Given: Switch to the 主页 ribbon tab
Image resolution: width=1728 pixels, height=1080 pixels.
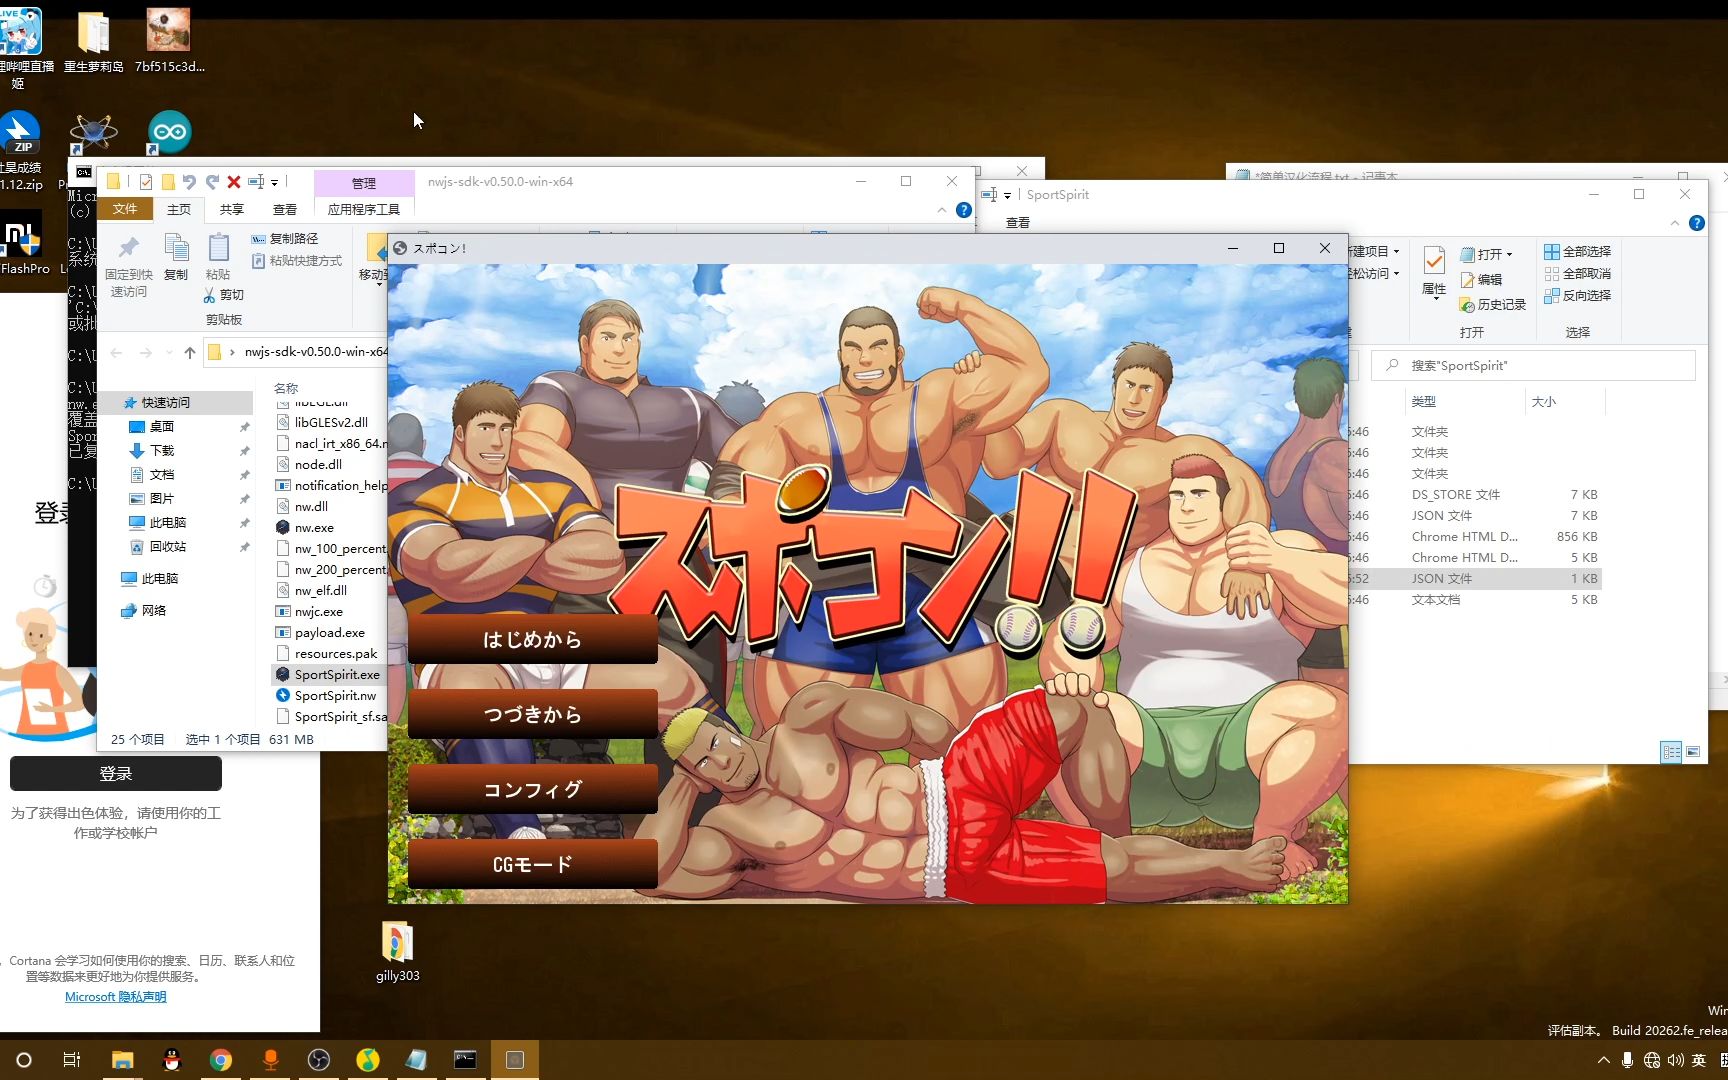Looking at the screenshot, I should (x=179, y=209).
